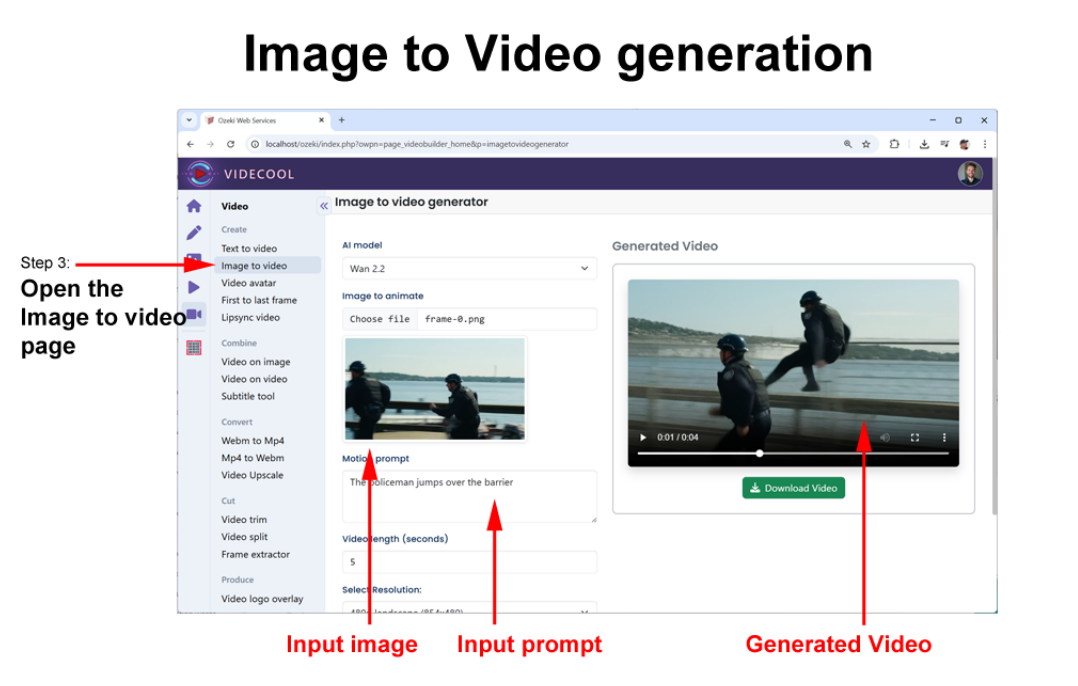Viewport: 1078px width, 686px height.
Task: Open the Video Upscale menu item
Action: click(252, 475)
